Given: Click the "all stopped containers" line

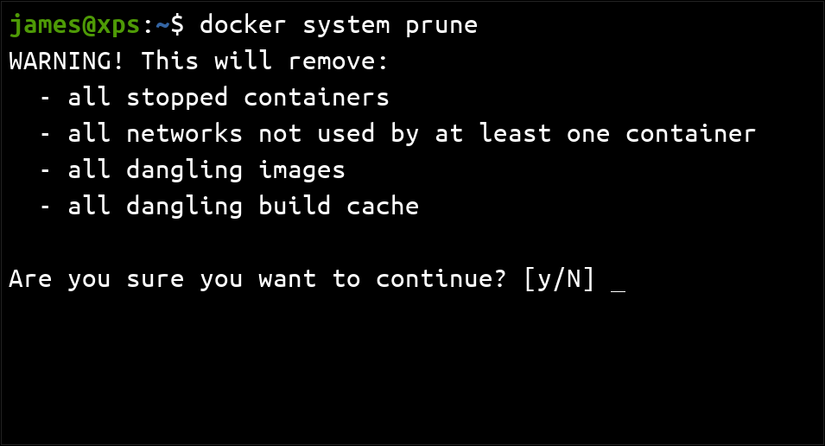Looking at the screenshot, I should tap(229, 98).
